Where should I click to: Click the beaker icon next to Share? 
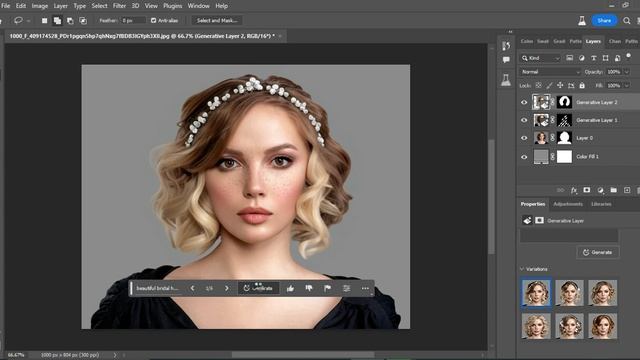(582, 20)
